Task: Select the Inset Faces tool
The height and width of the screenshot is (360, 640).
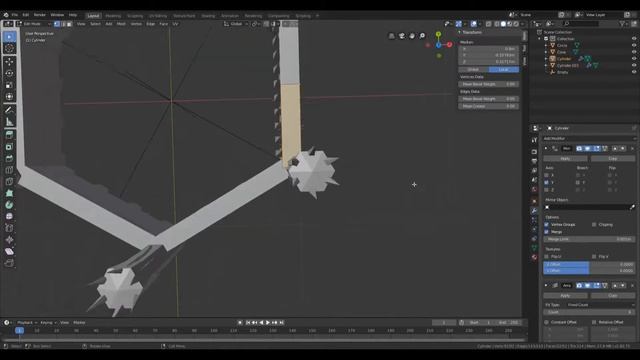Action: tap(9, 147)
